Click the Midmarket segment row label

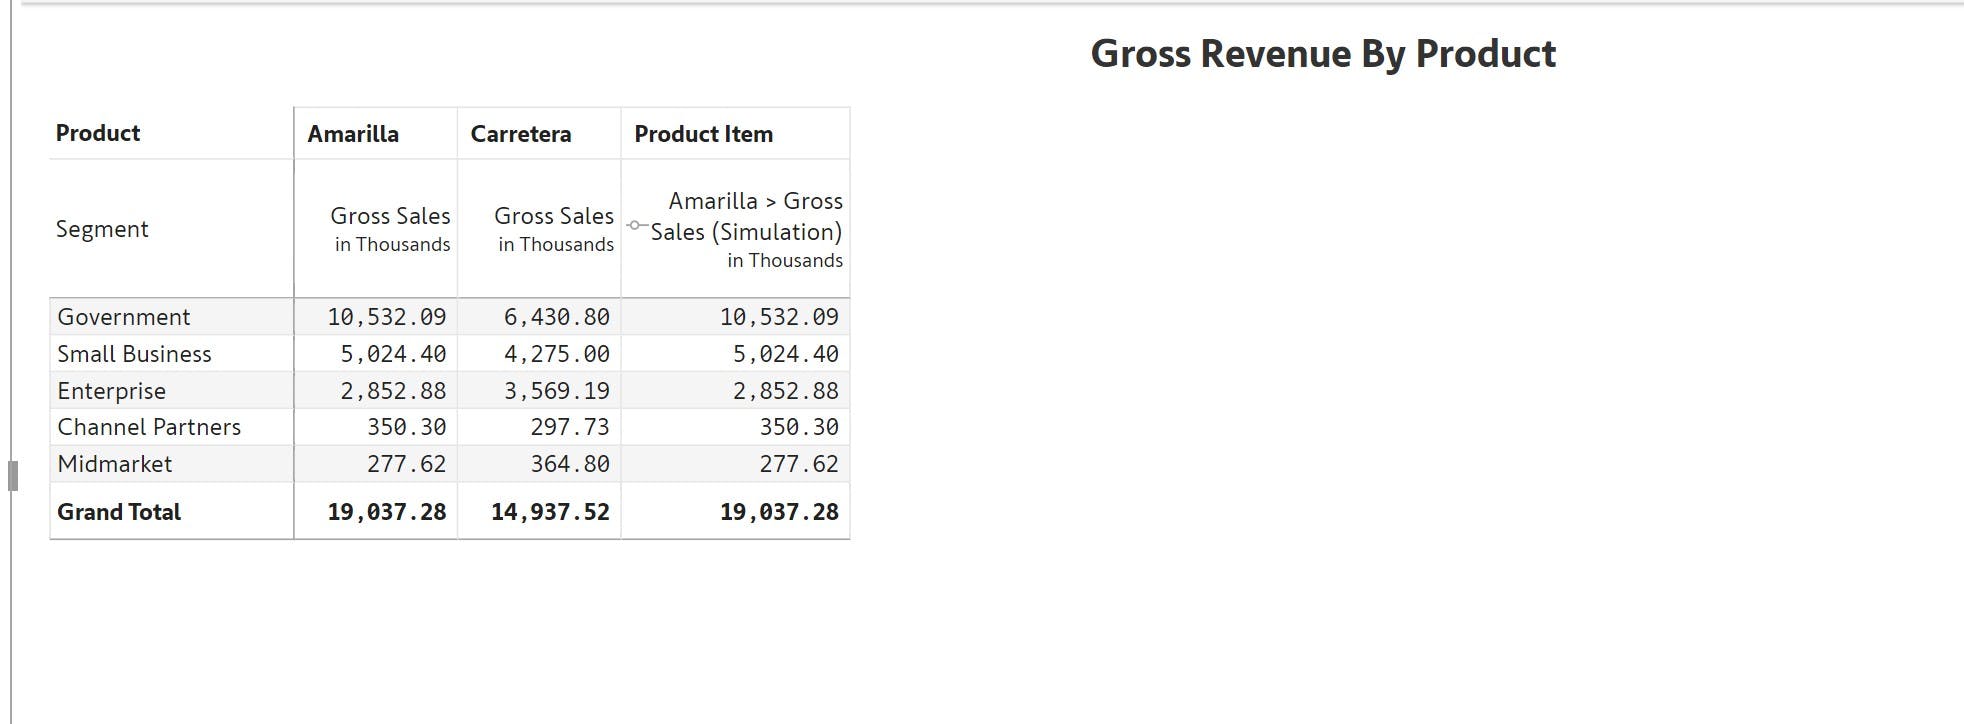coord(115,464)
